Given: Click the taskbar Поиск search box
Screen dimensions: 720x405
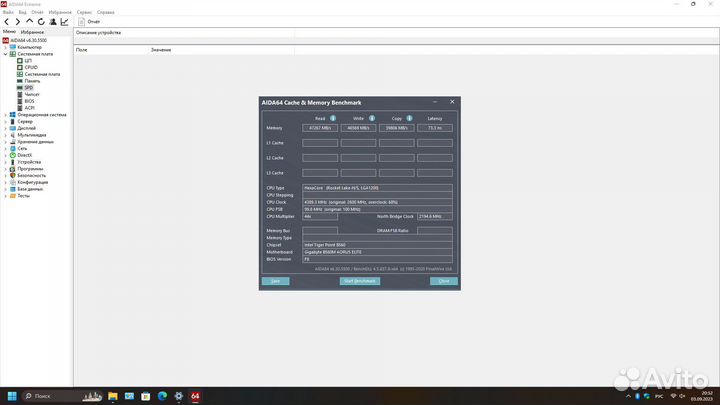Looking at the screenshot, I should click(x=62, y=396).
